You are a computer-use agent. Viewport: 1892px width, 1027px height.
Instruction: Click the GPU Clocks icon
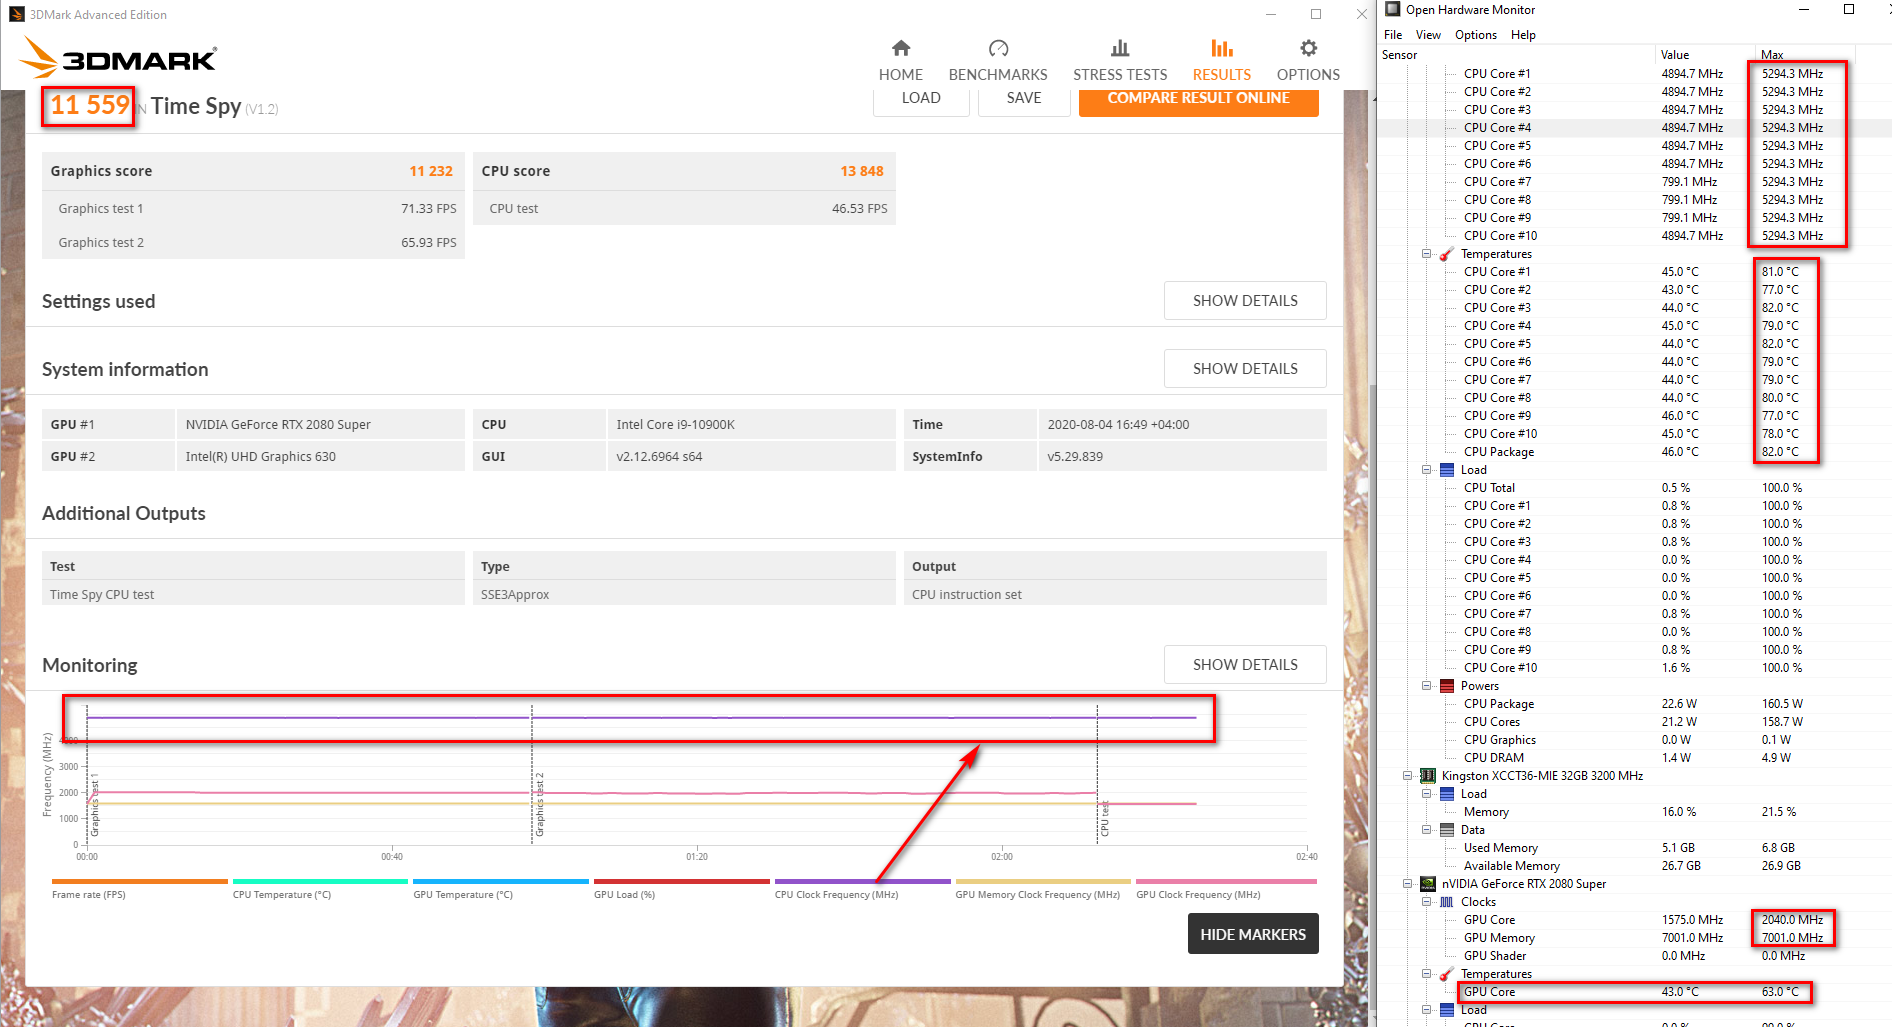pos(1446,902)
